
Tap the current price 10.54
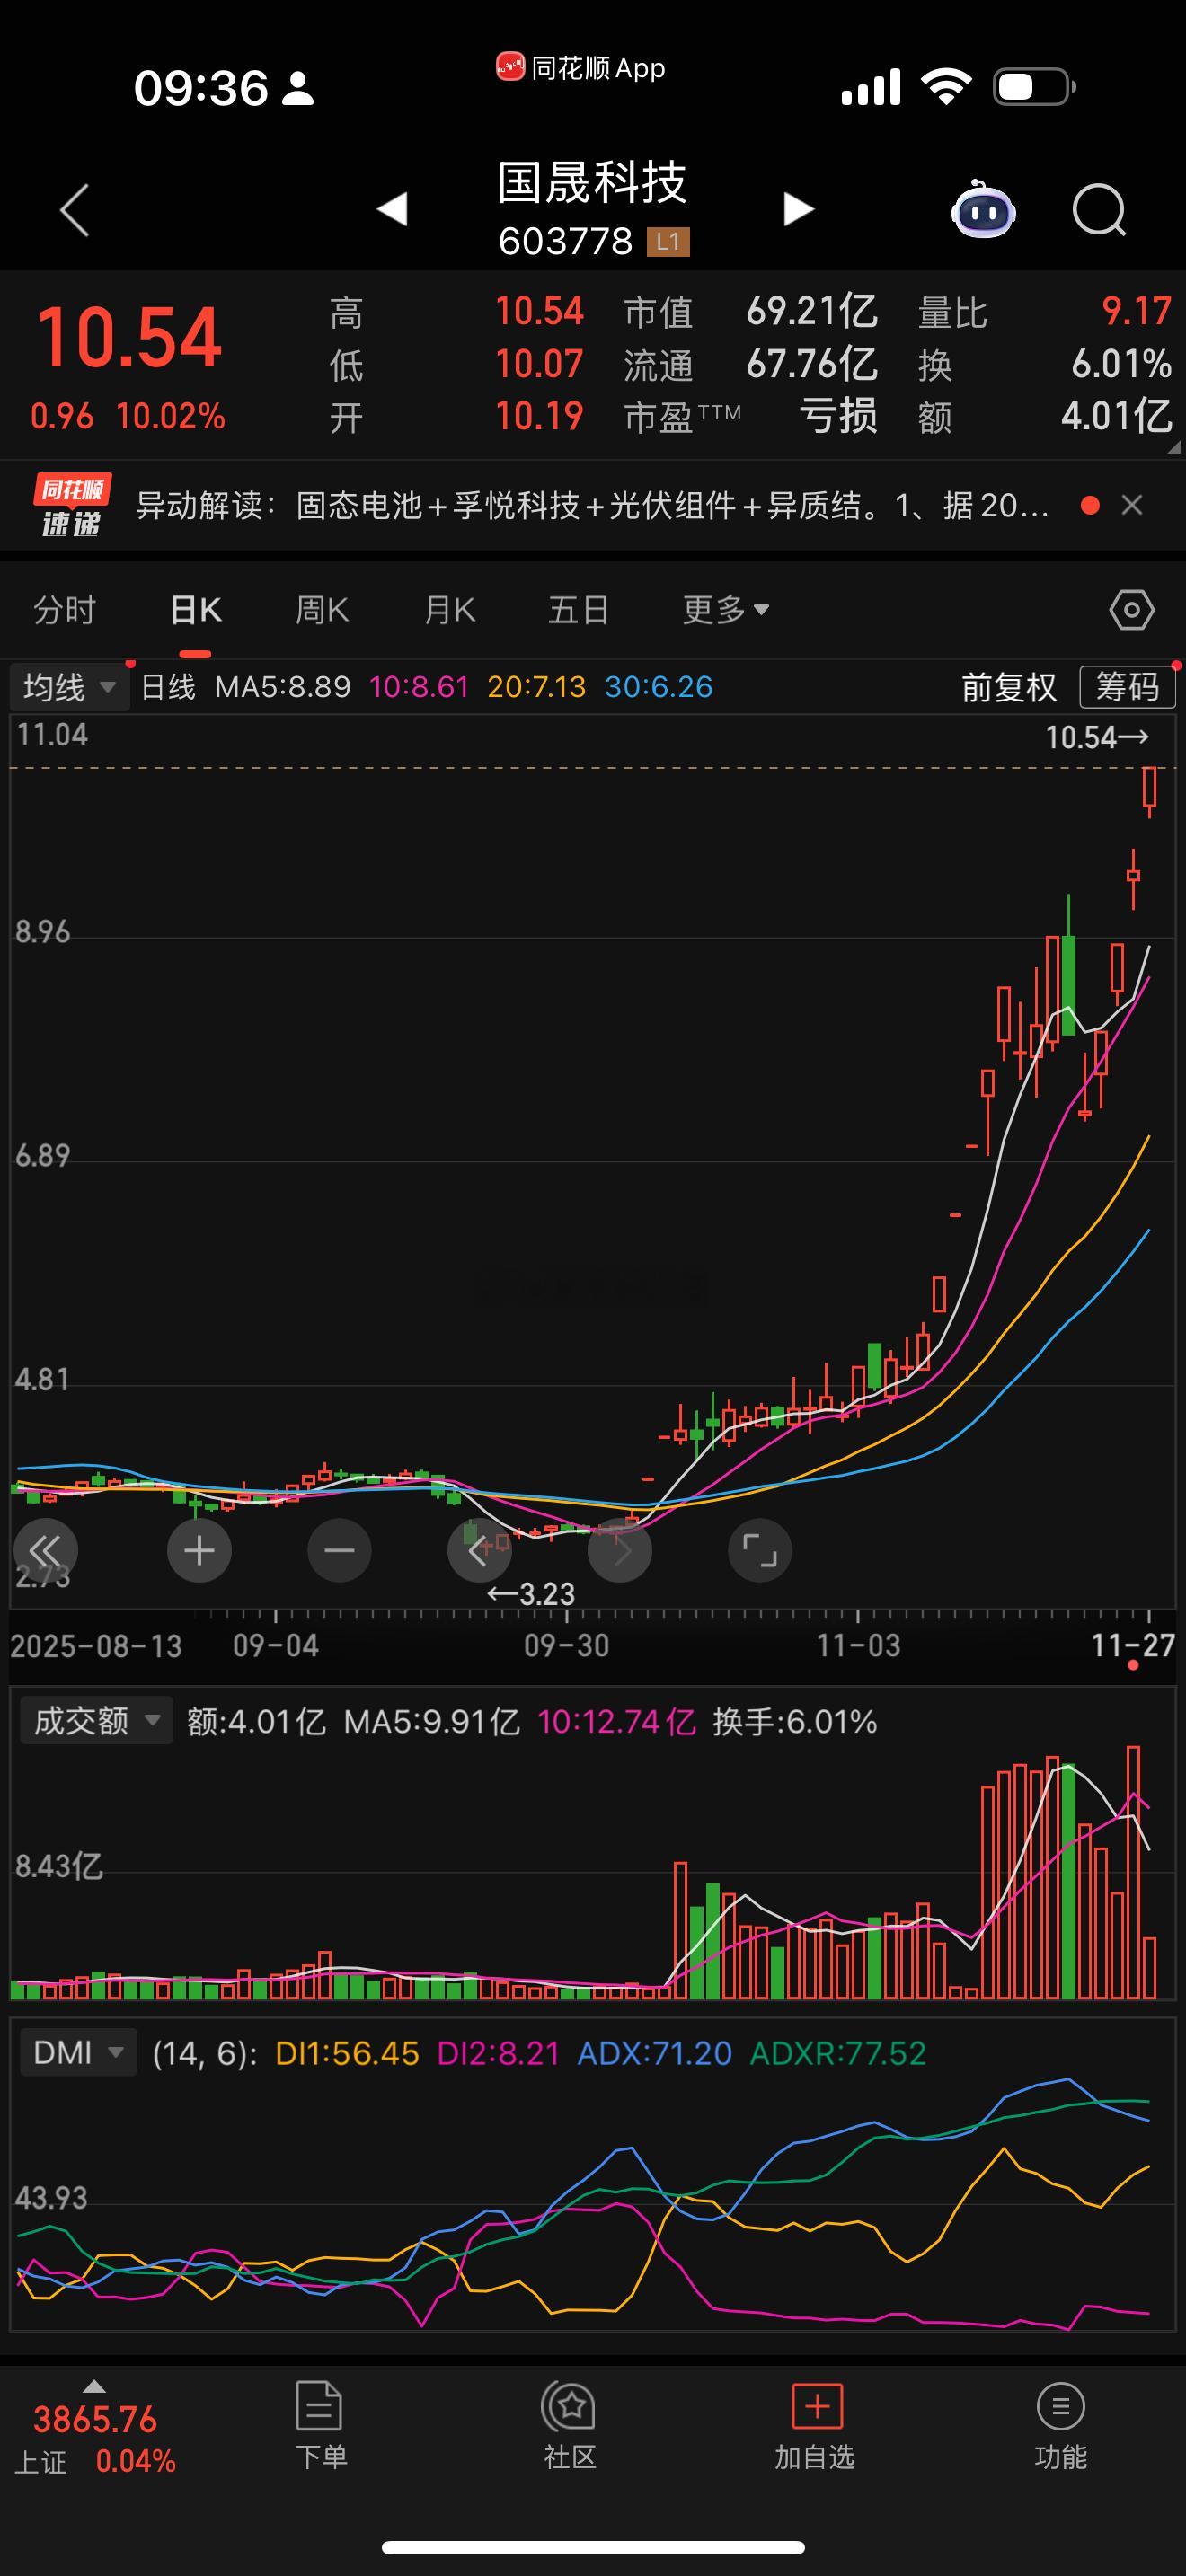[x=129, y=338]
